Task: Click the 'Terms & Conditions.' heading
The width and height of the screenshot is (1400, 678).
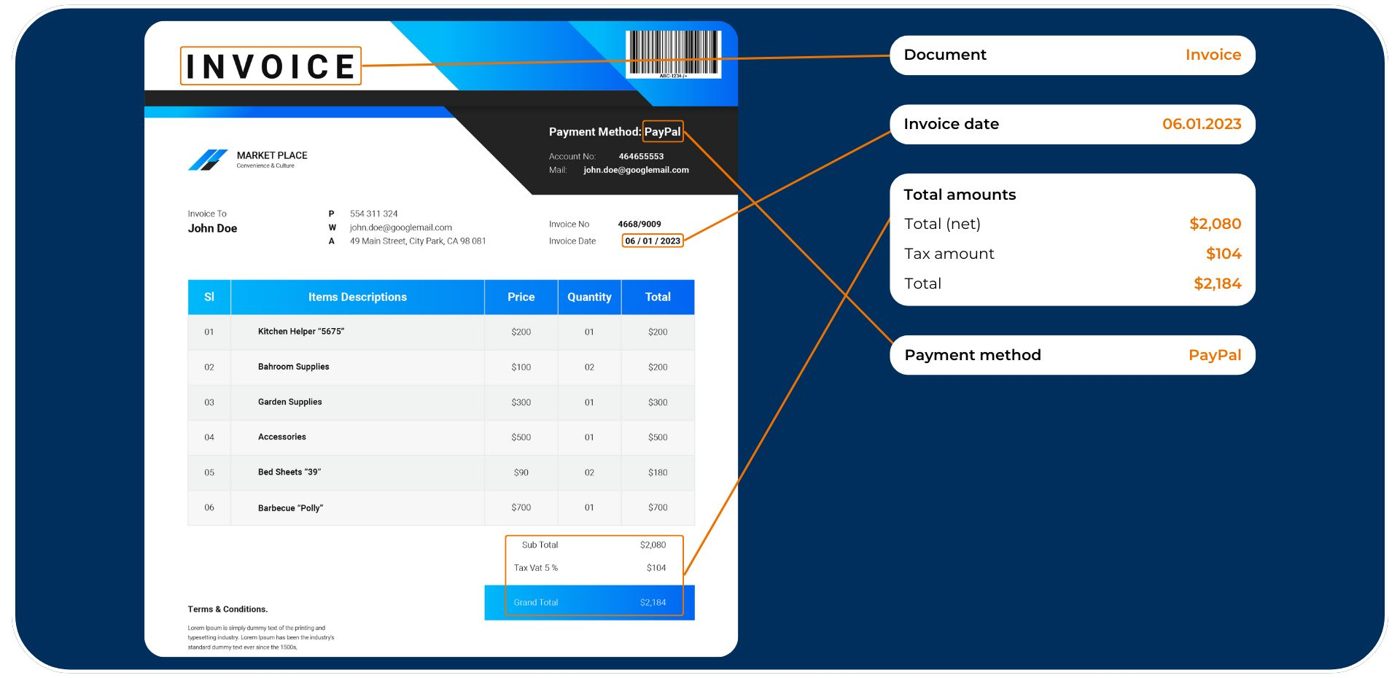Action: click(x=228, y=609)
